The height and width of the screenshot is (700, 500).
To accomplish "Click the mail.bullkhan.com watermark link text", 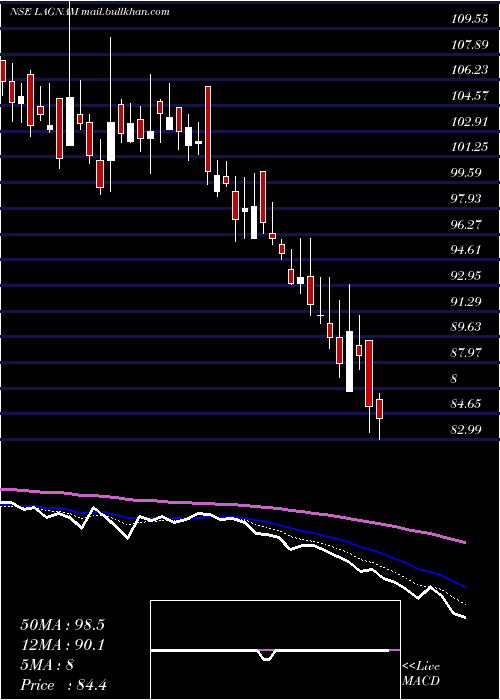I will click(126, 12).
